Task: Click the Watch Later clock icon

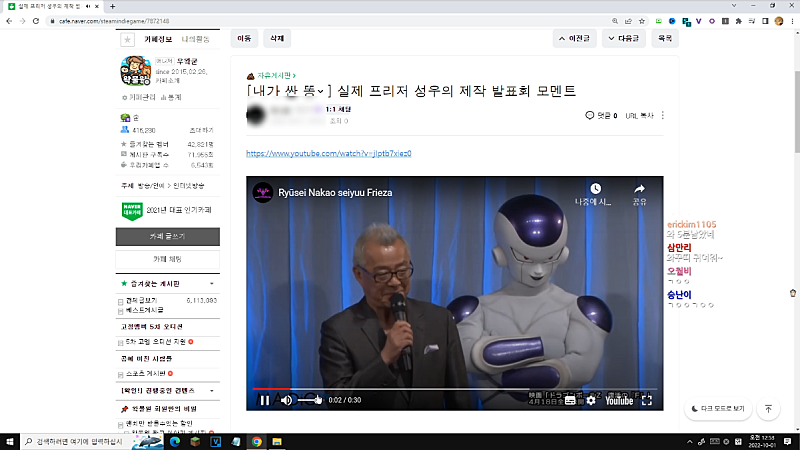Action: coord(595,190)
